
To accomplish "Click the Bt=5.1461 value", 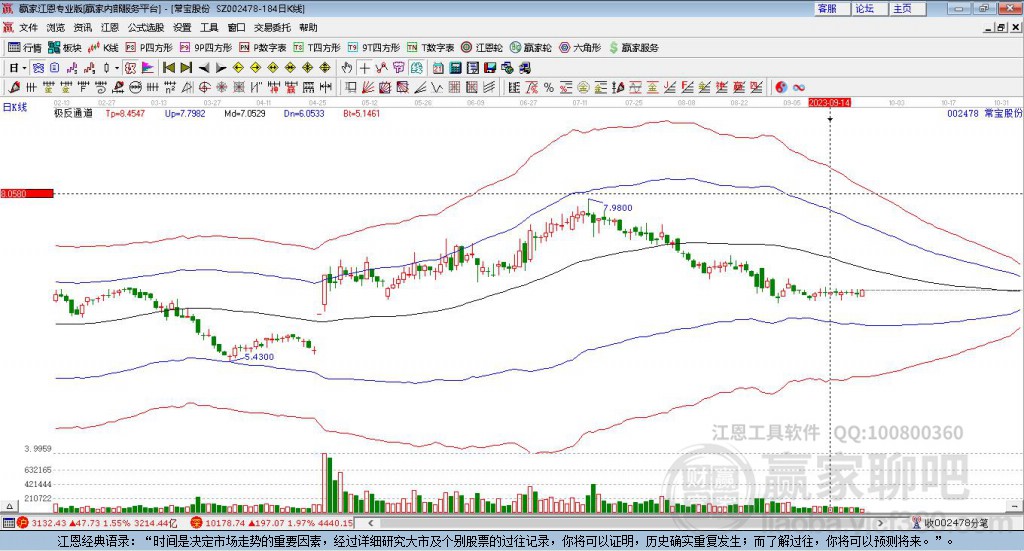I will [361, 114].
